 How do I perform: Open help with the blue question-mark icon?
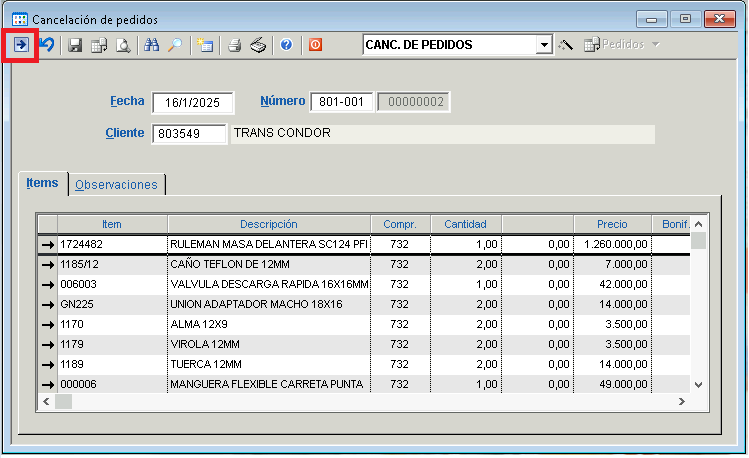coord(286,45)
